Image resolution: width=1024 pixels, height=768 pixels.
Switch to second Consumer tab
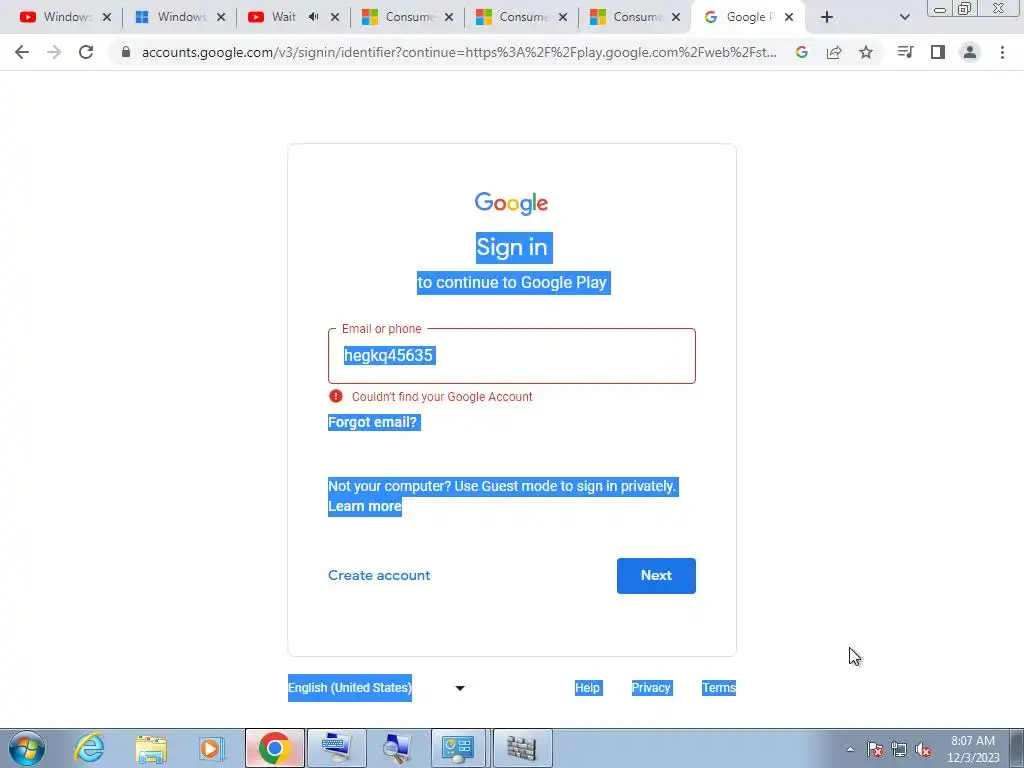click(513, 17)
